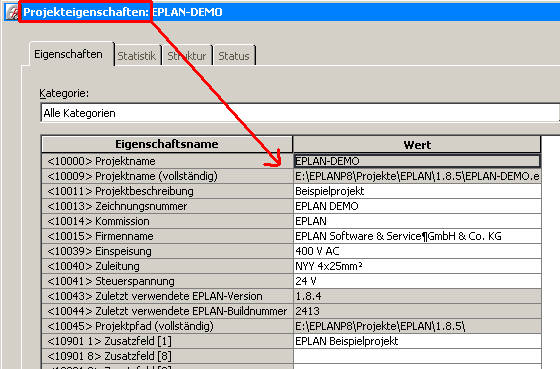
Task: Select the Eigenschaften tab
Action: [69, 54]
